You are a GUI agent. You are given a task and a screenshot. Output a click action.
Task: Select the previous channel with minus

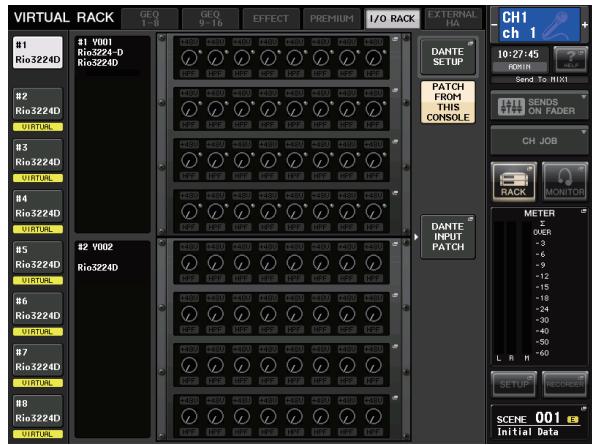494,25
